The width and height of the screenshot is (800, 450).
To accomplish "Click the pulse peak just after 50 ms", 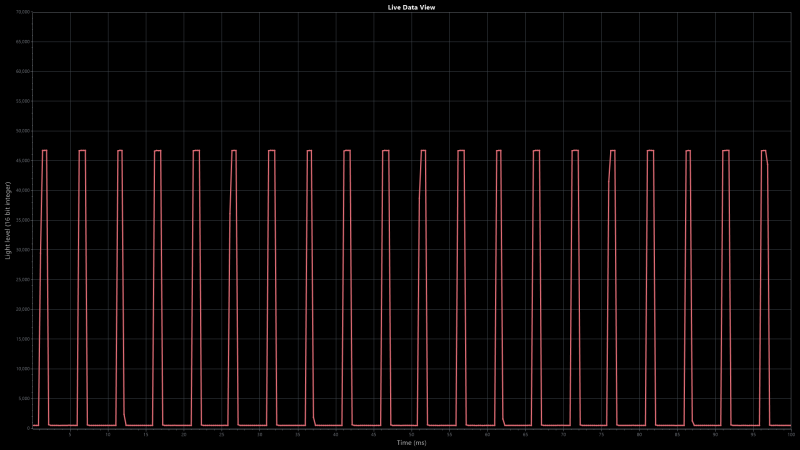I will pyautogui.click(x=423, y=150).
